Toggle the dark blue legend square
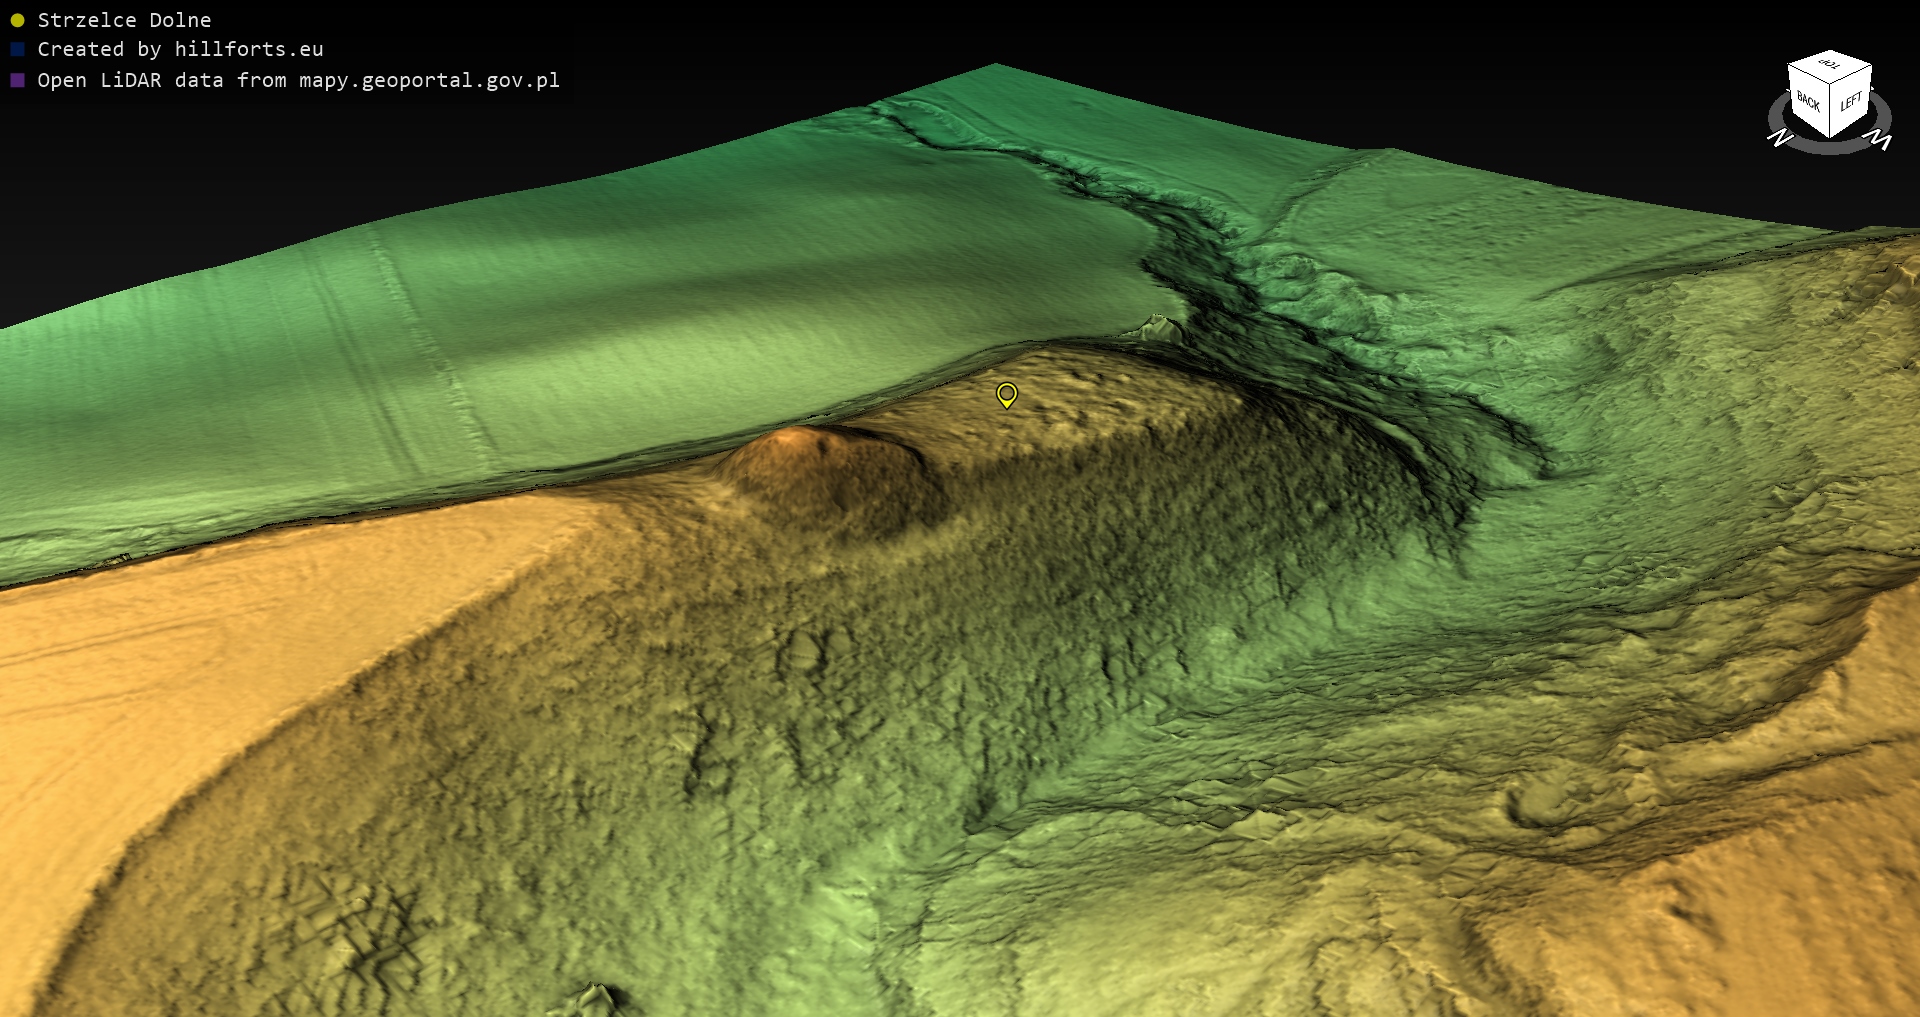The image size is (1920, 1017). pos(17,50)
